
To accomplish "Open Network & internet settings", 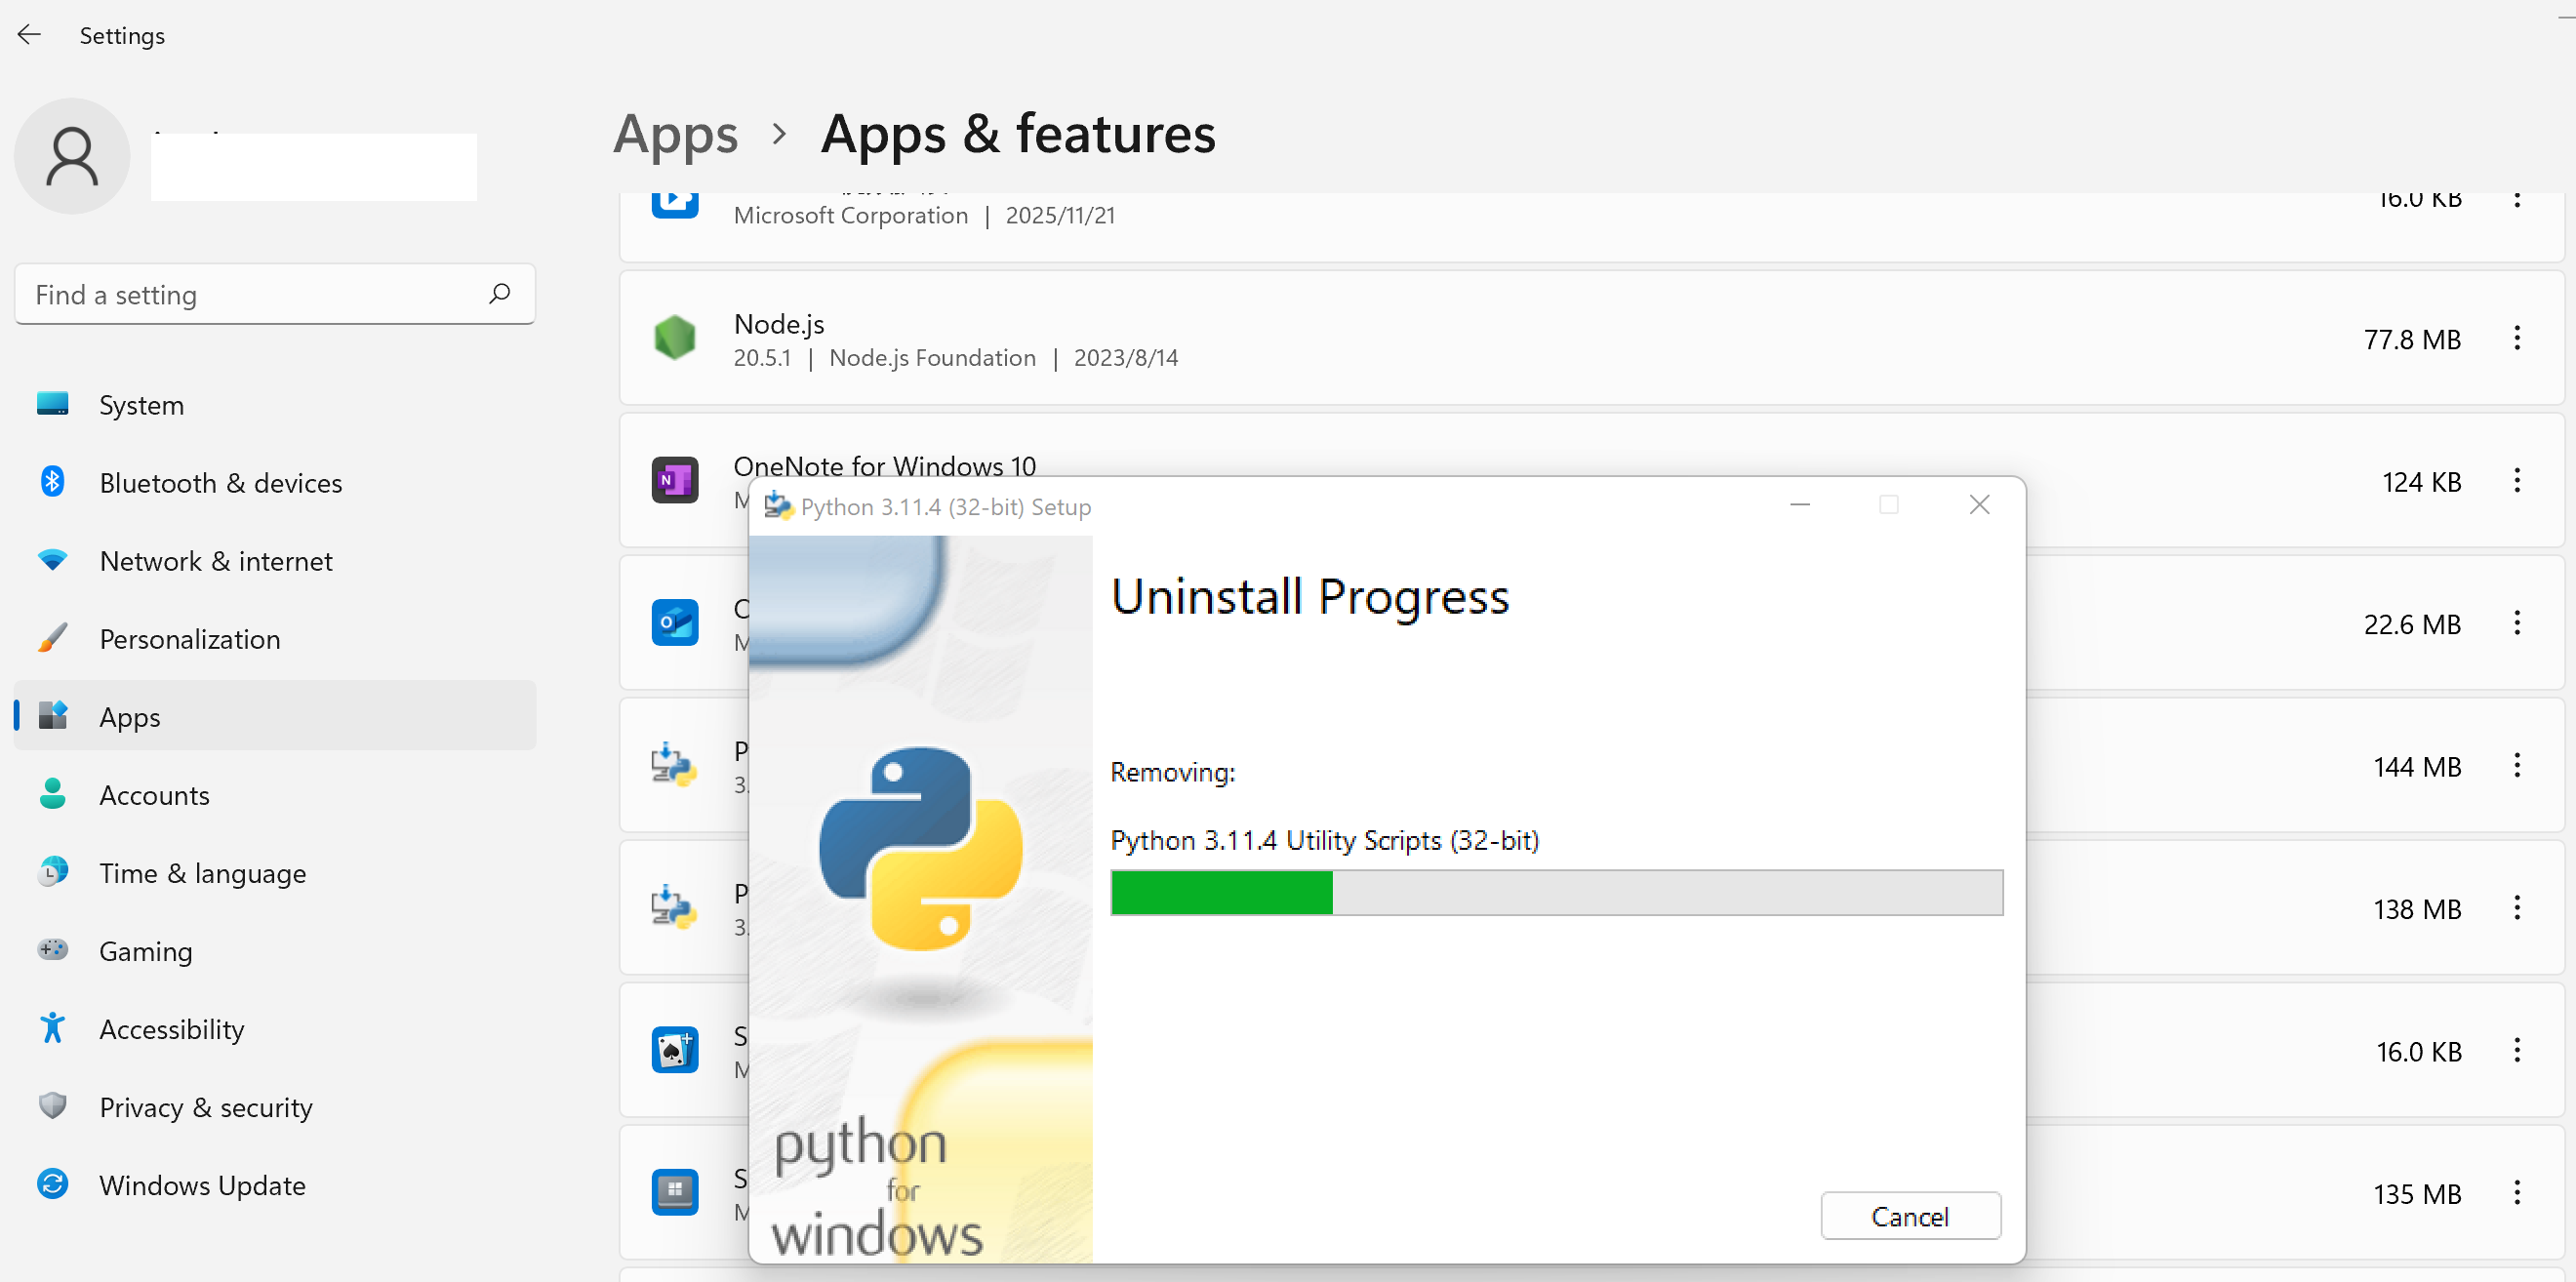I will pyautogui.click(x=275, y=561).
